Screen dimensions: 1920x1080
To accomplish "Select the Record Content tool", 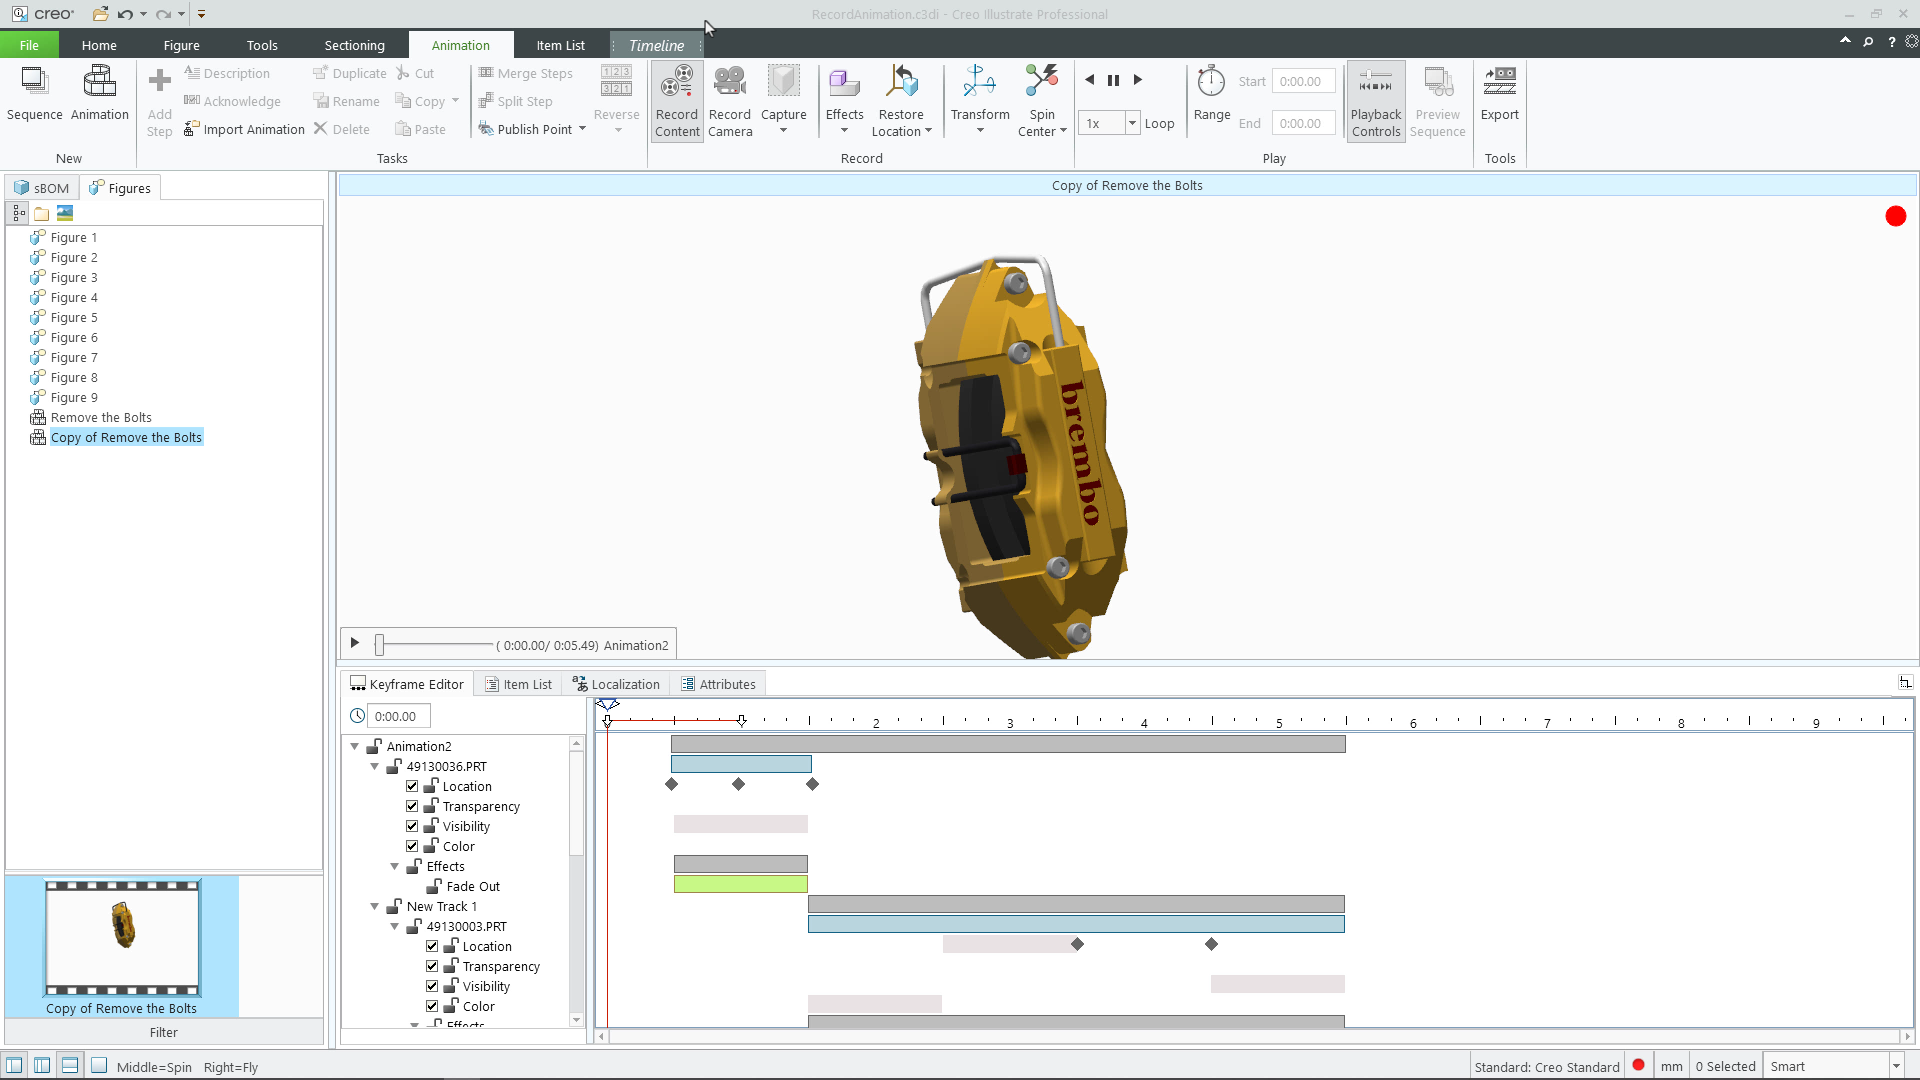I will [x=677, y=101].
